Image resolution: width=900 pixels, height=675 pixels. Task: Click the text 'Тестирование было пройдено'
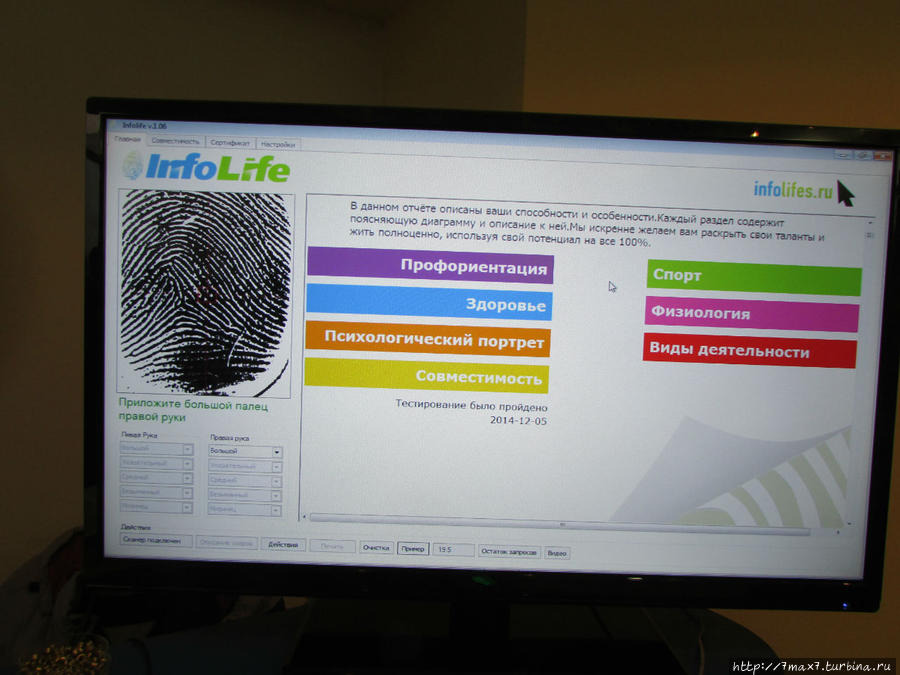471,405
